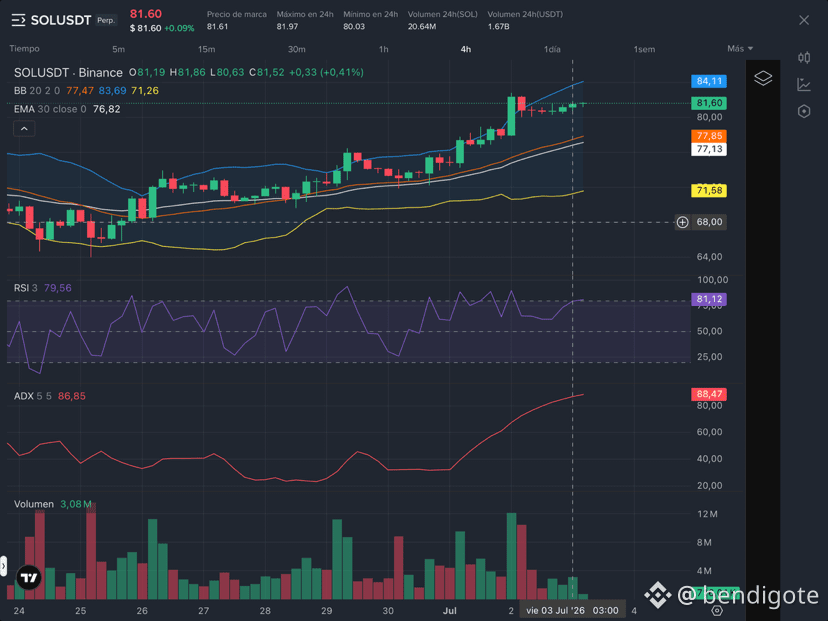
Task: Select the 4h timeframe
Action: coord(466,49)
